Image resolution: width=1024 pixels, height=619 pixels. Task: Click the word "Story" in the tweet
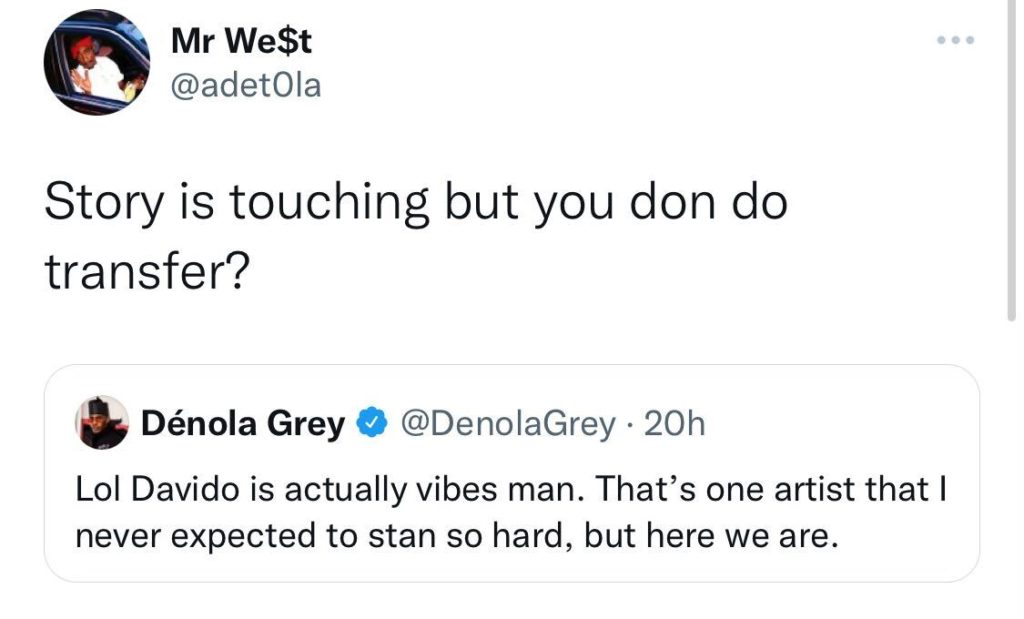pyautogui.click(x=103, y=205)
